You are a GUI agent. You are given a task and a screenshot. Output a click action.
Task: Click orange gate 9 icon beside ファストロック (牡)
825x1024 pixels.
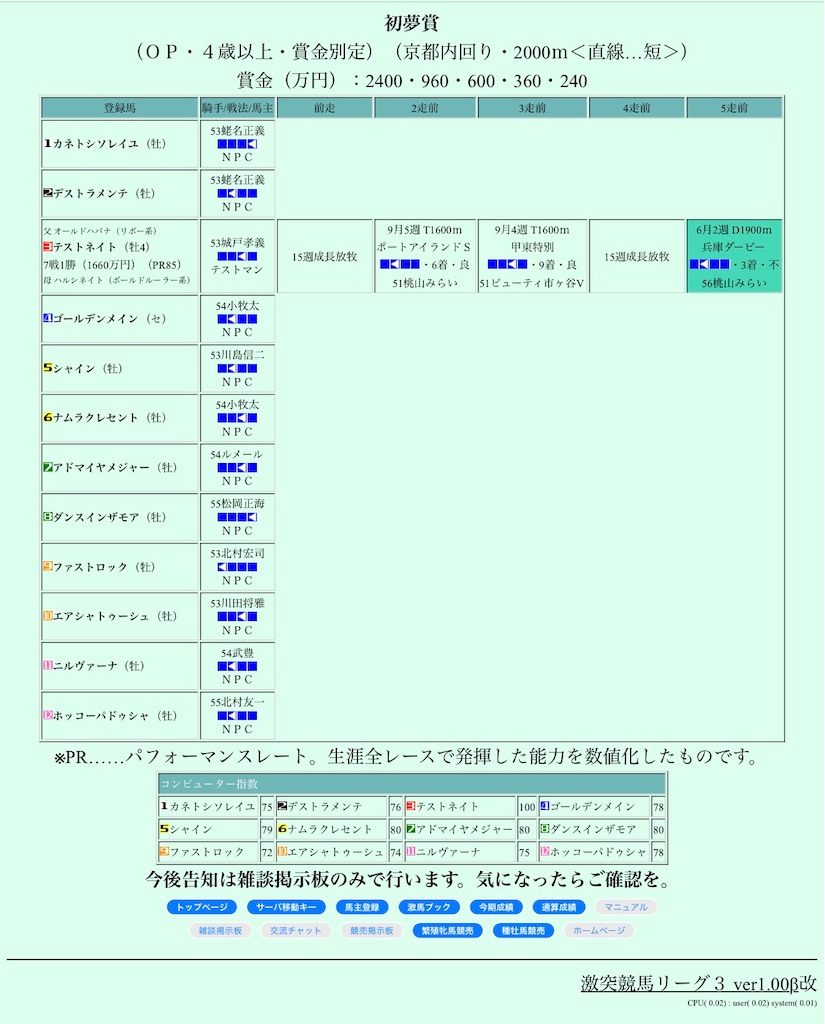point(48,566)
